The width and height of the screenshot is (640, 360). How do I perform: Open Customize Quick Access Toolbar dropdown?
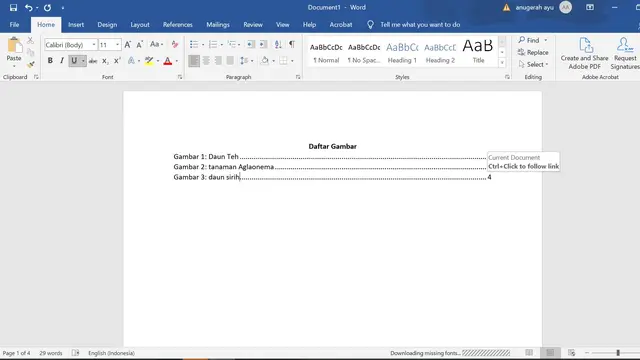(x=63, y=8)
